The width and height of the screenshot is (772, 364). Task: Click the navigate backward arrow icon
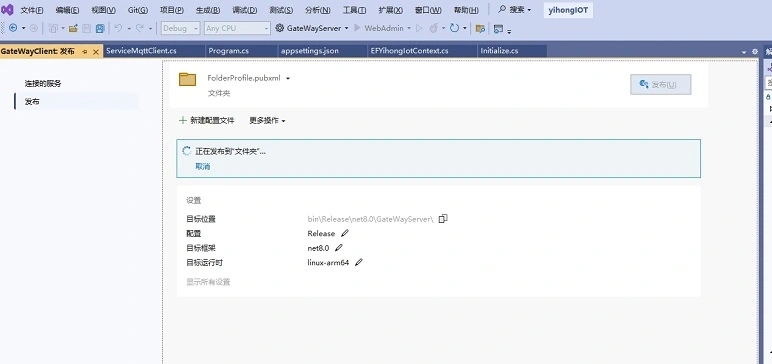[13, 28]
